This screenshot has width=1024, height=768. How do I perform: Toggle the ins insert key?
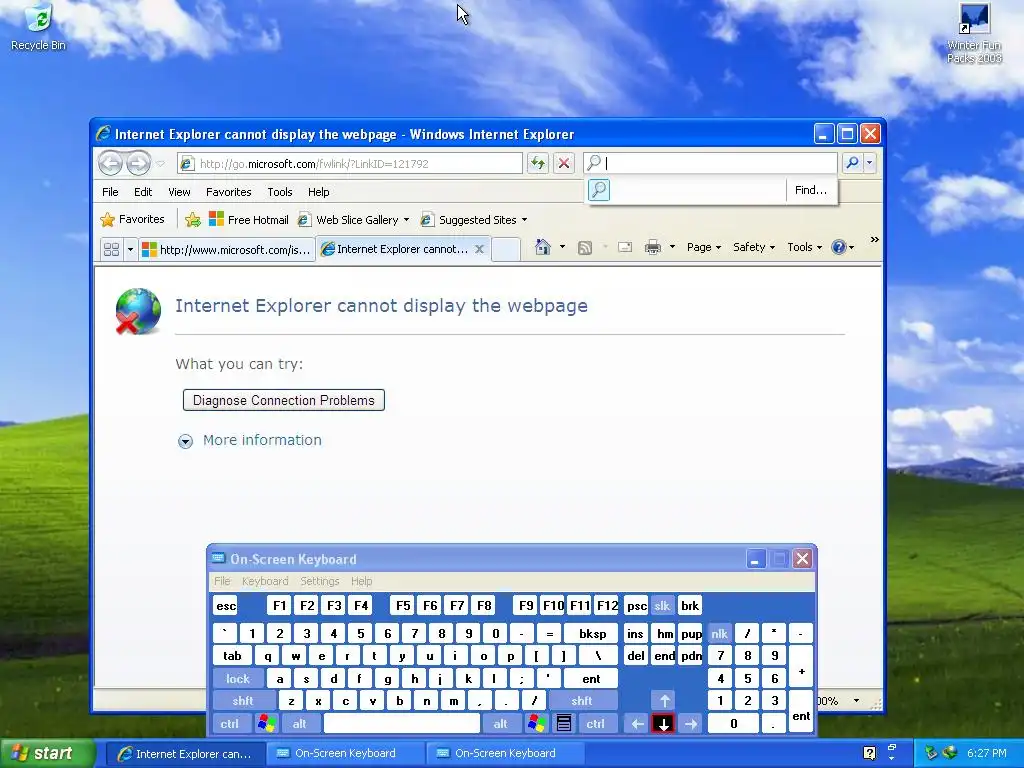(635, 633)
